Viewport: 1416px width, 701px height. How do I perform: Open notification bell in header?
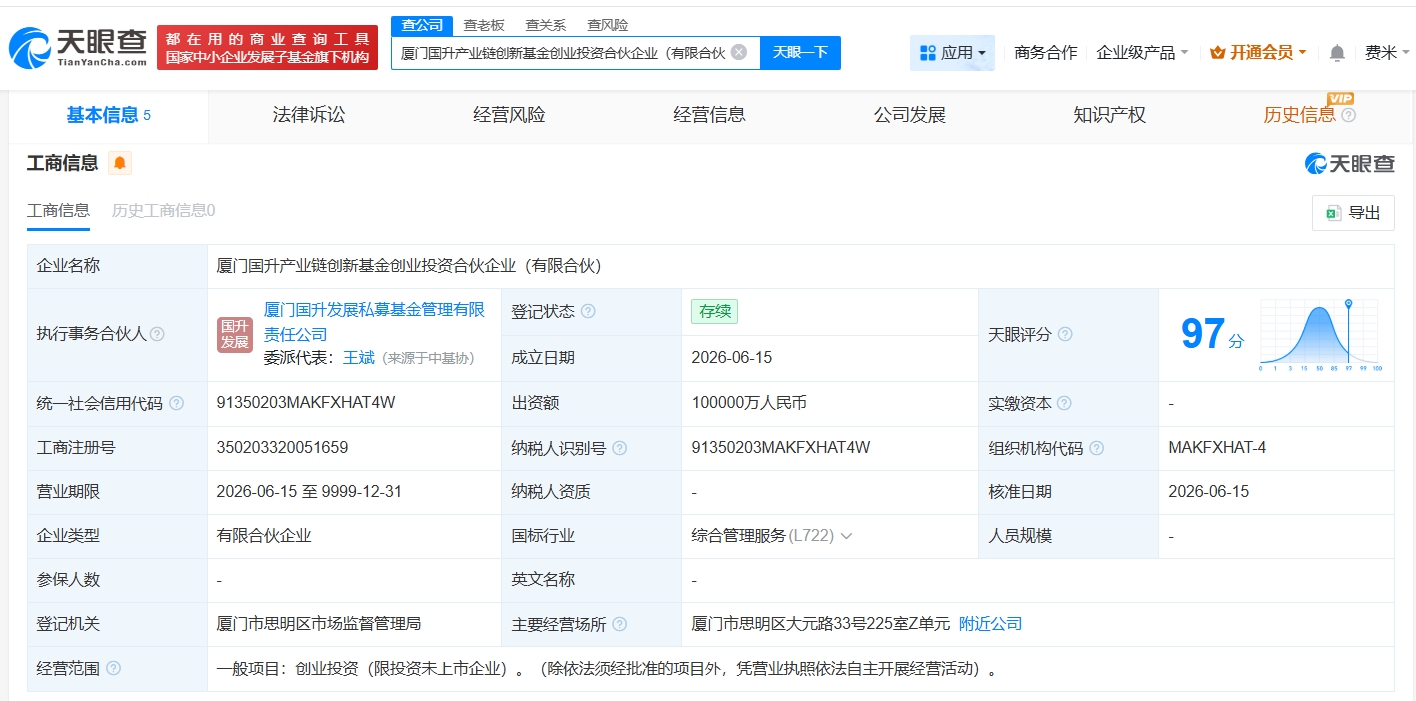pos(1337,53)
